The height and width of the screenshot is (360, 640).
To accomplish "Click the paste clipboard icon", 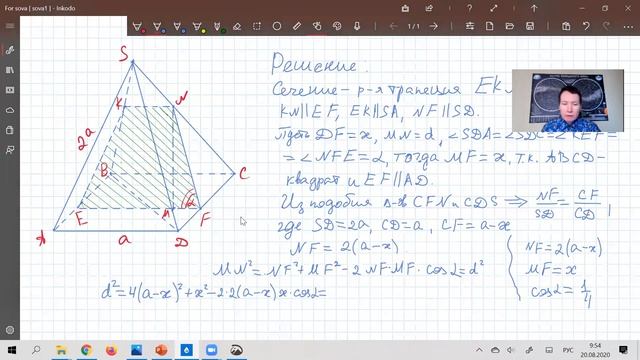I will tap(566, 27).
